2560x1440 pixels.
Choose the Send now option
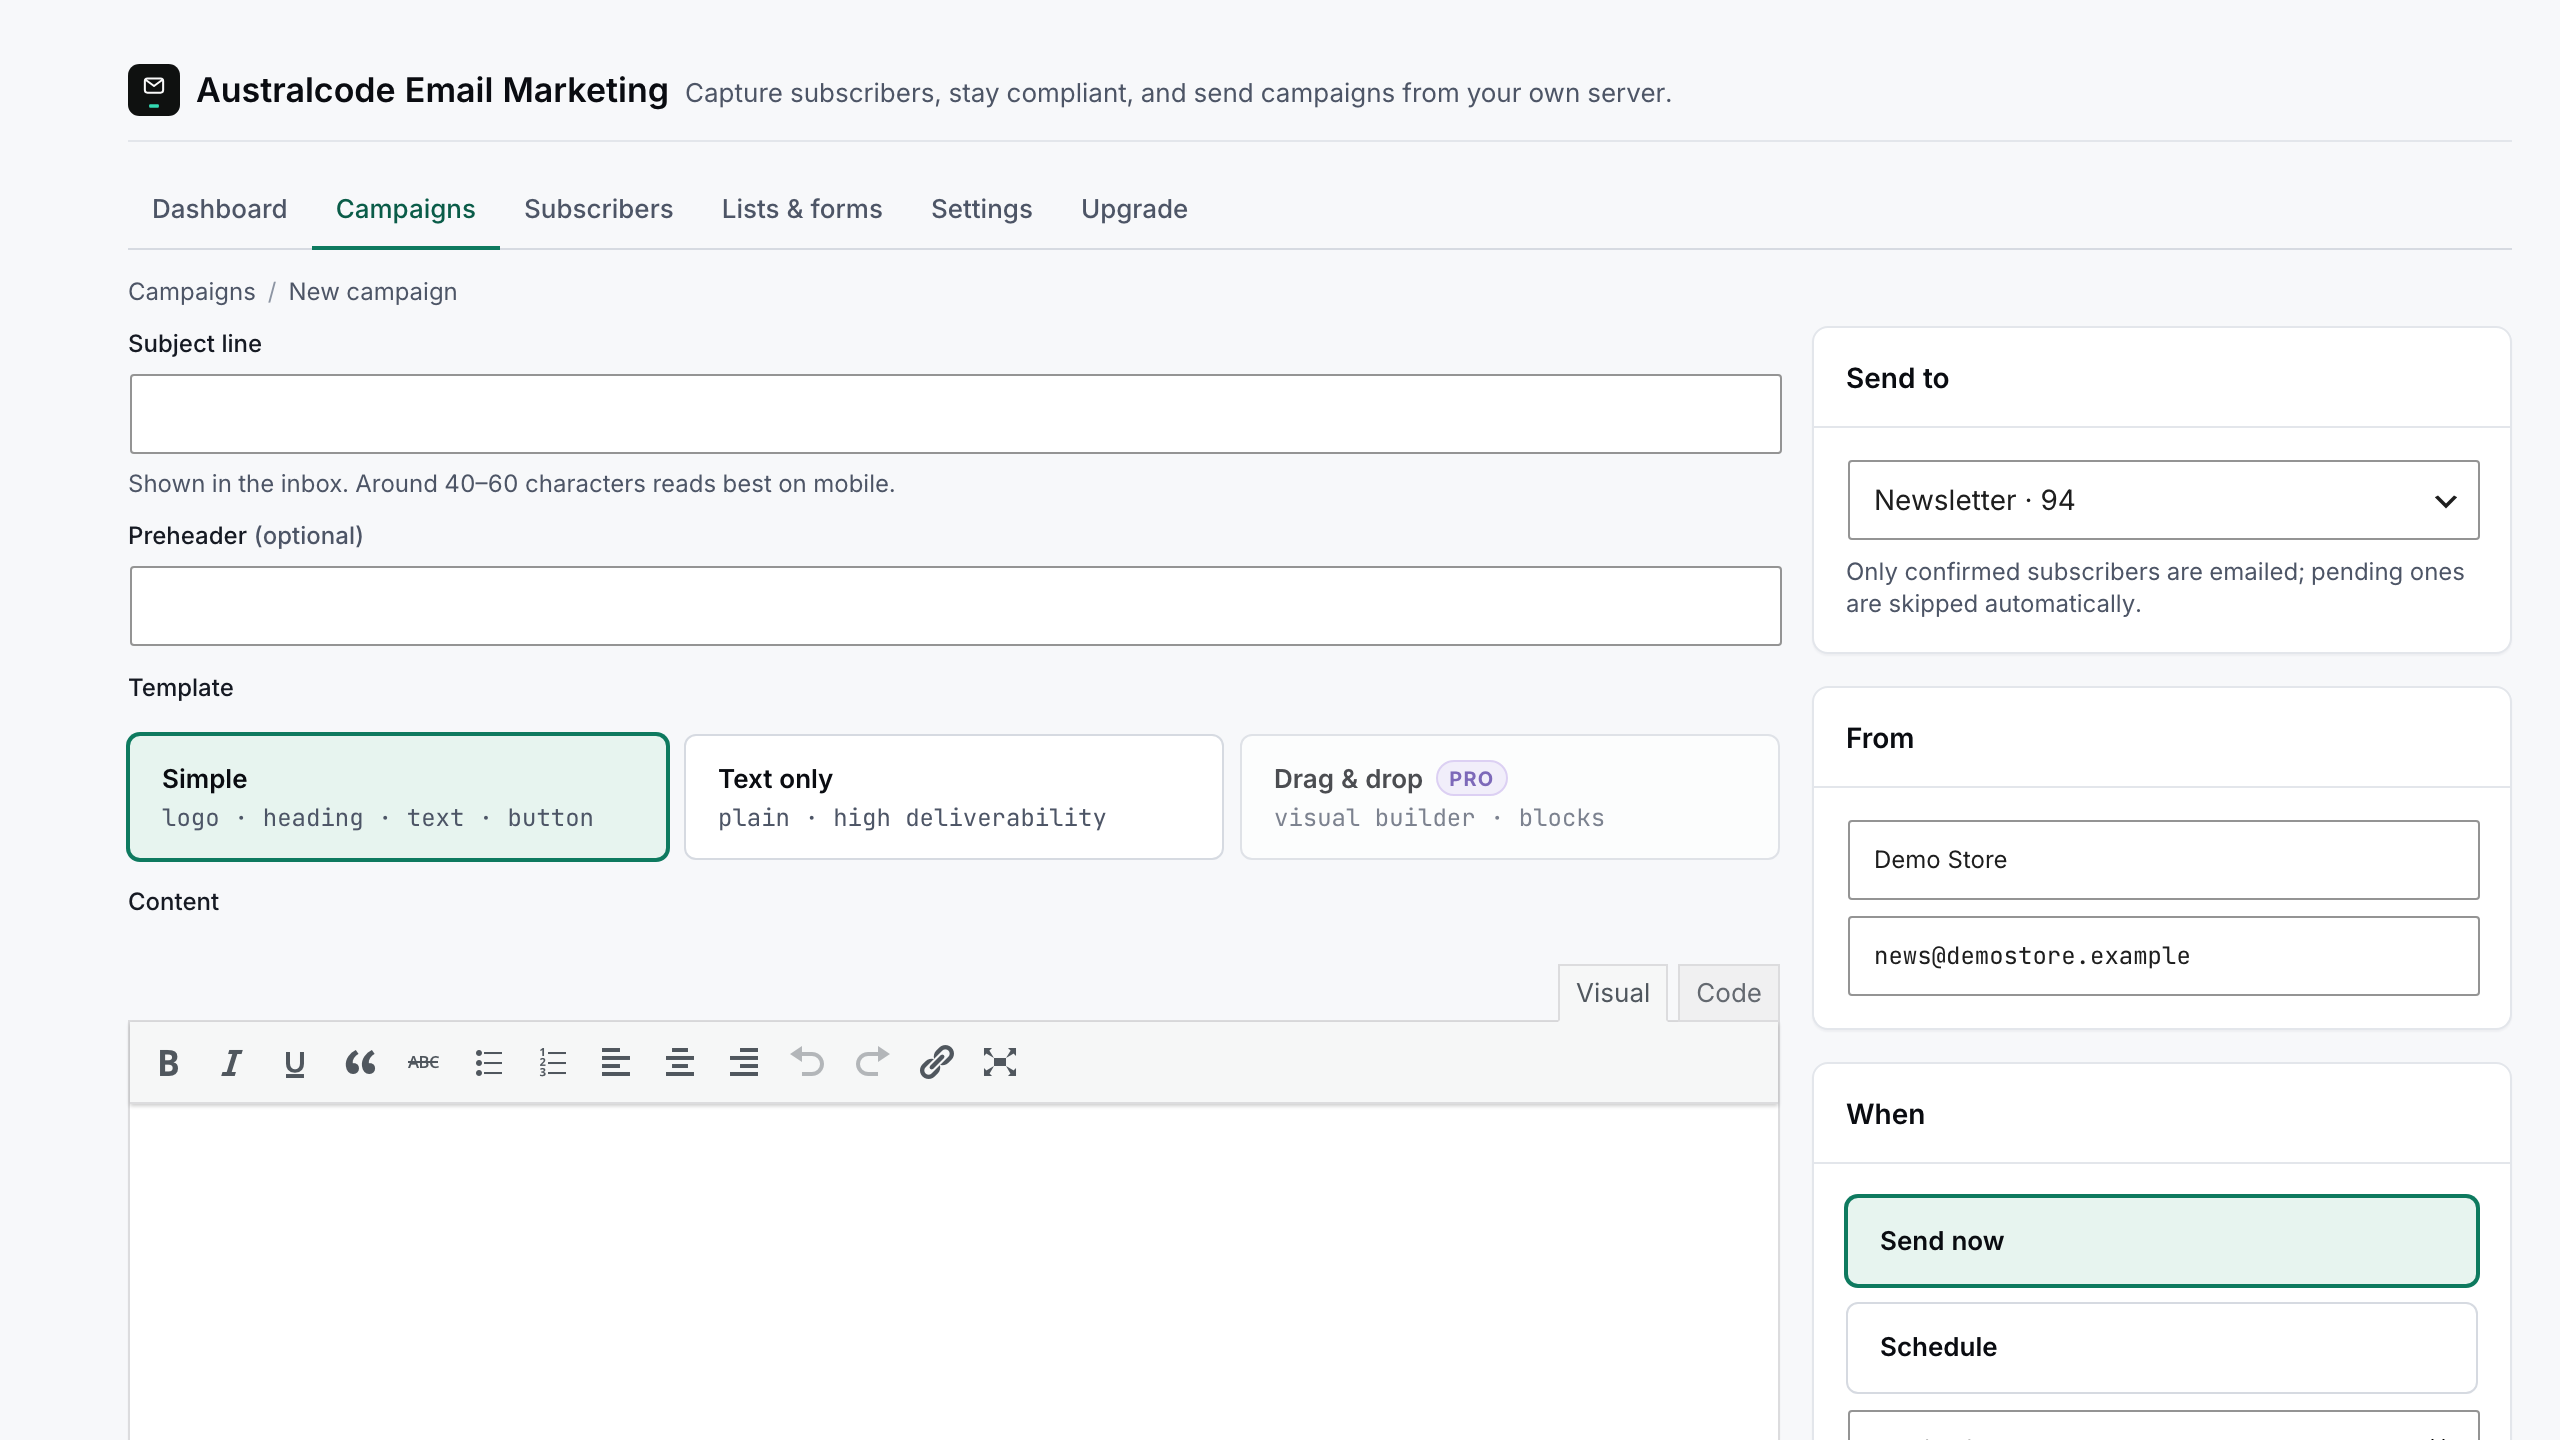click(2162, 1241)
